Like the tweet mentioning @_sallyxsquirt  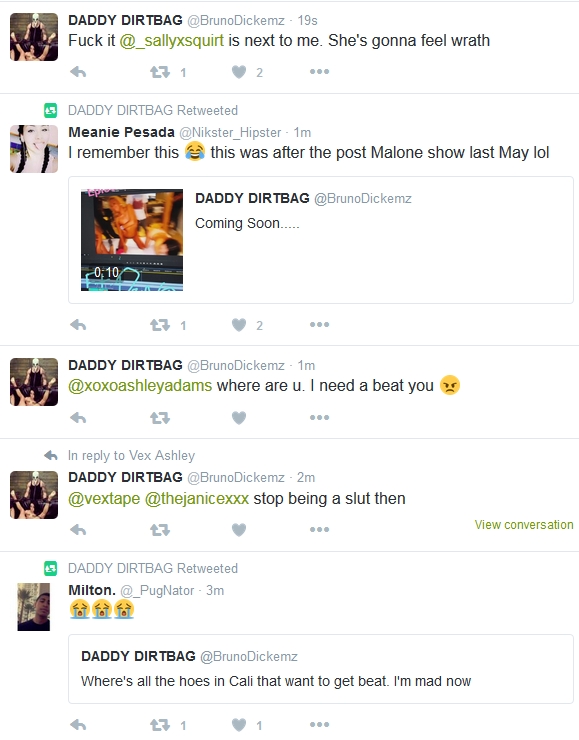point(239,72)
